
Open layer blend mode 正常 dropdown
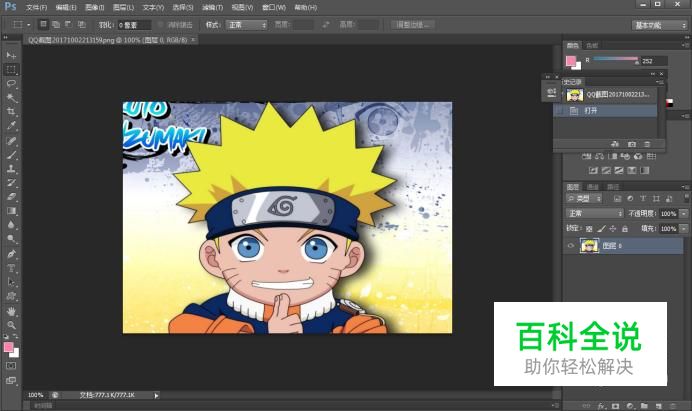(595, 214)
